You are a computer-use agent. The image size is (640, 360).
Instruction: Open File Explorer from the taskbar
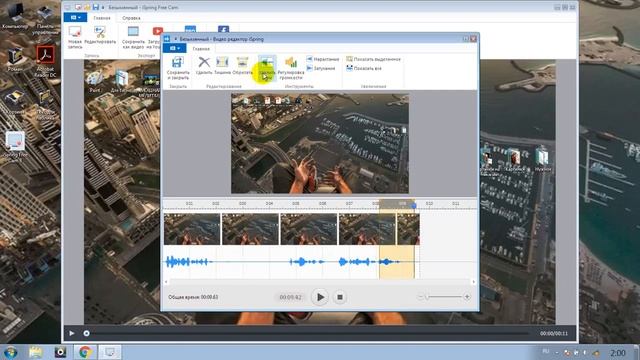pos(36,352)
